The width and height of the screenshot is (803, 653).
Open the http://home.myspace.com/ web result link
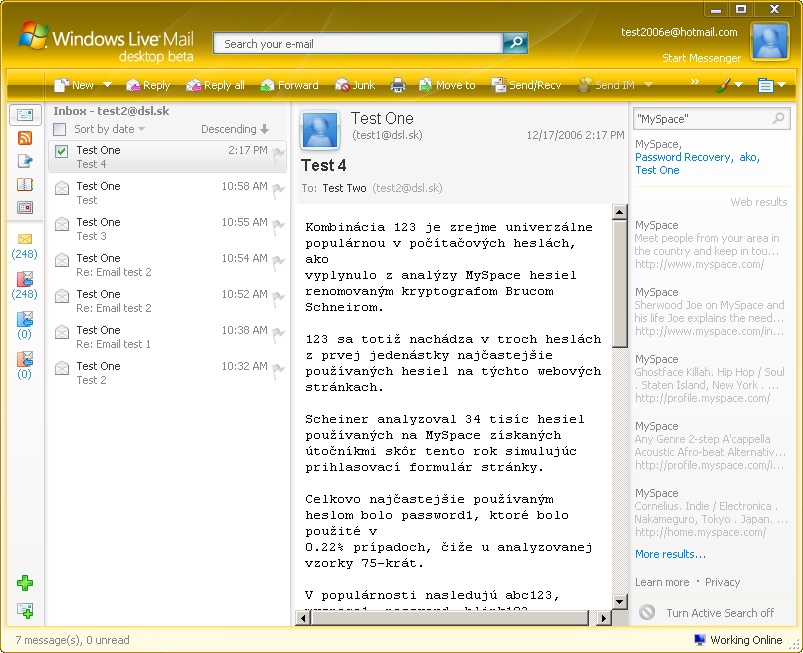[x=700, y=532]
